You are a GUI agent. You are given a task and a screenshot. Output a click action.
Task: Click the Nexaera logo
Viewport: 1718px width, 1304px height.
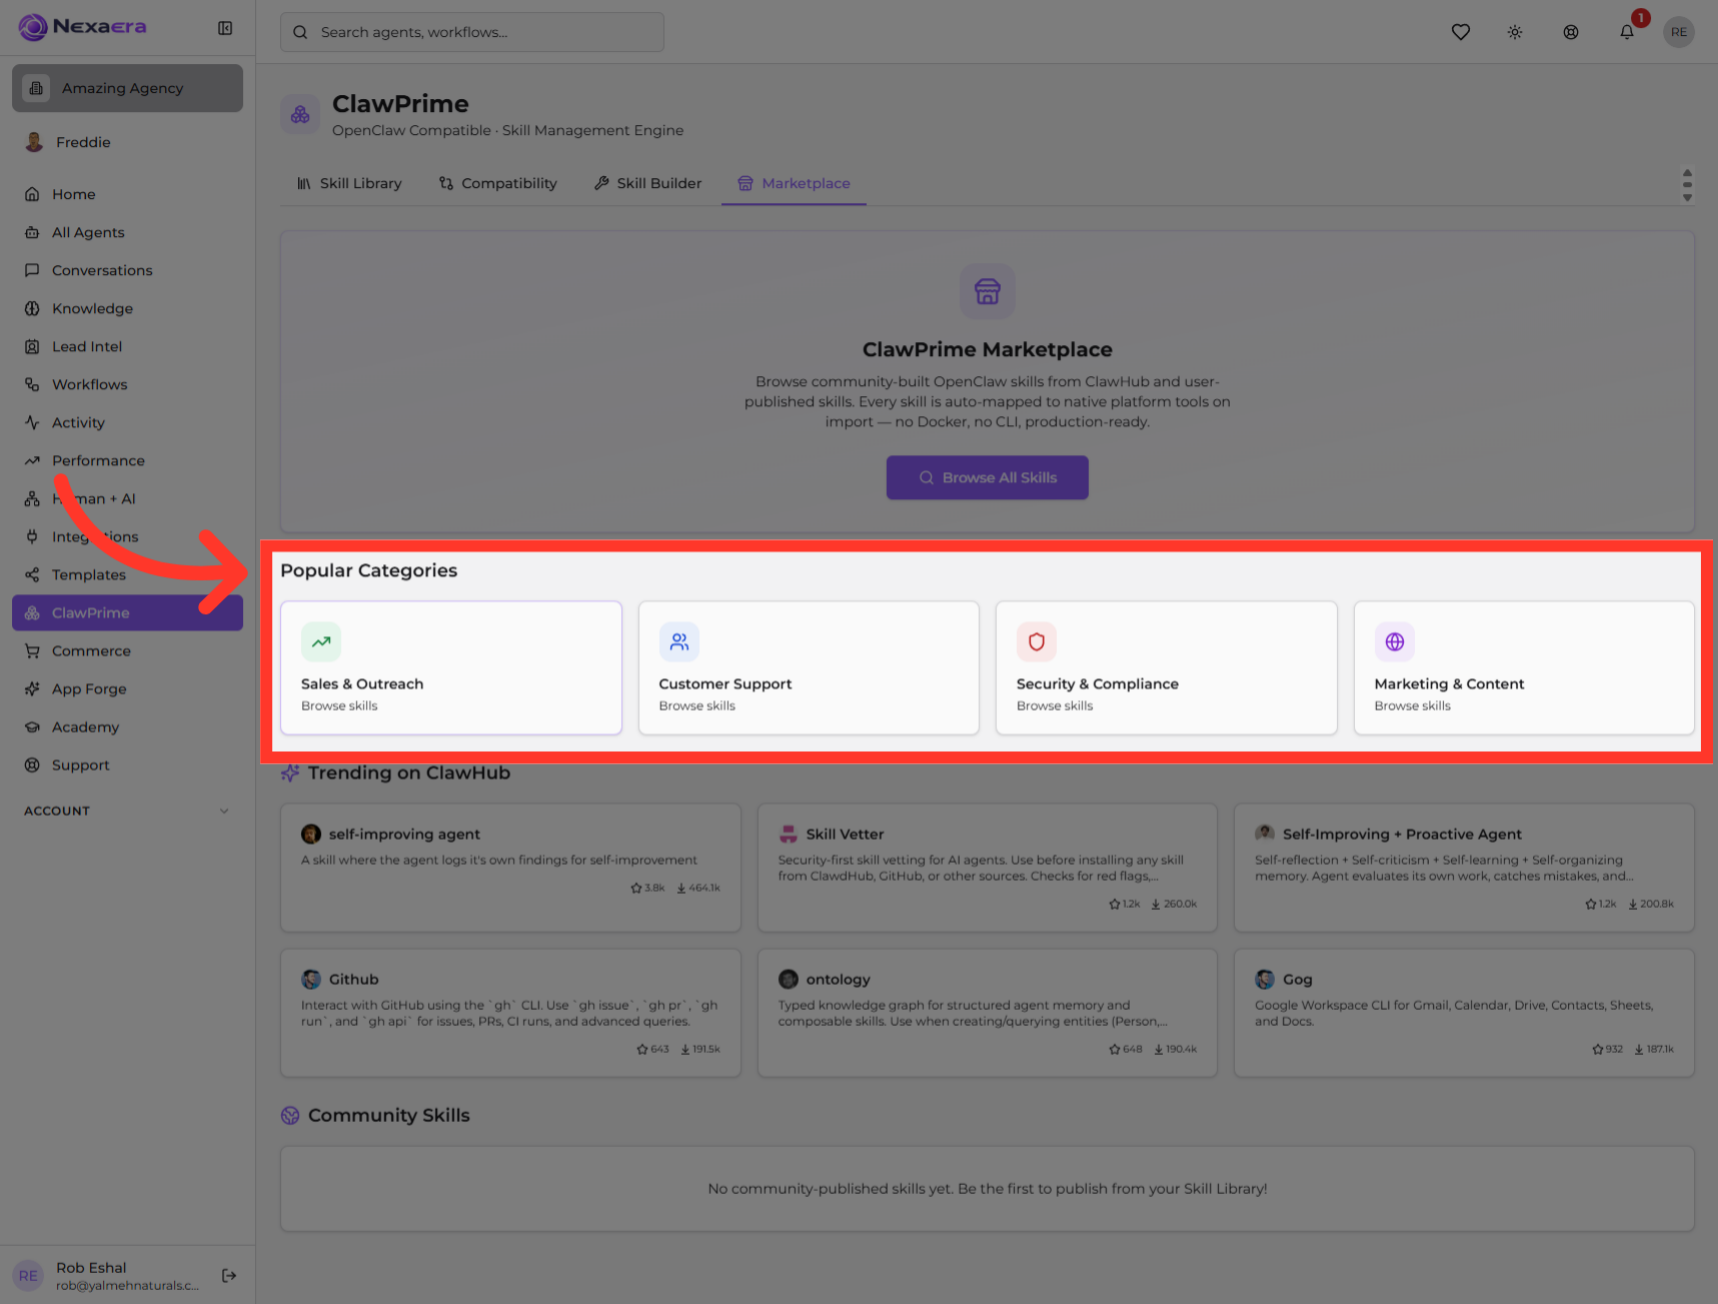click(82, 27)
